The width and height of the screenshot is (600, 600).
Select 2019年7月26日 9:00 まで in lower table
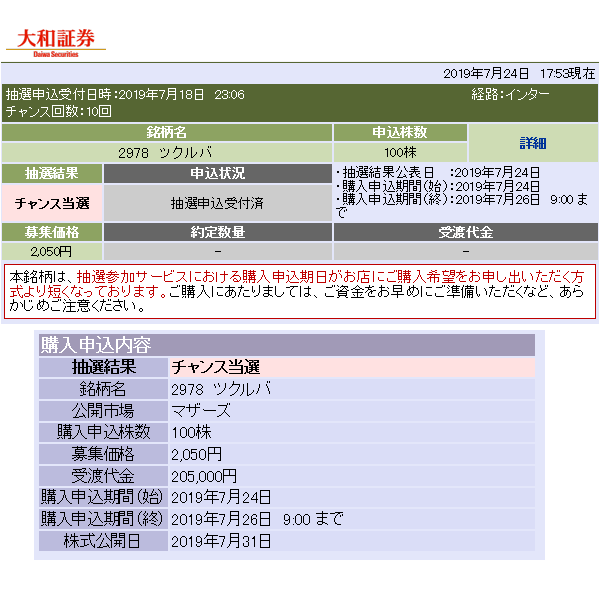tap(352, 519)
